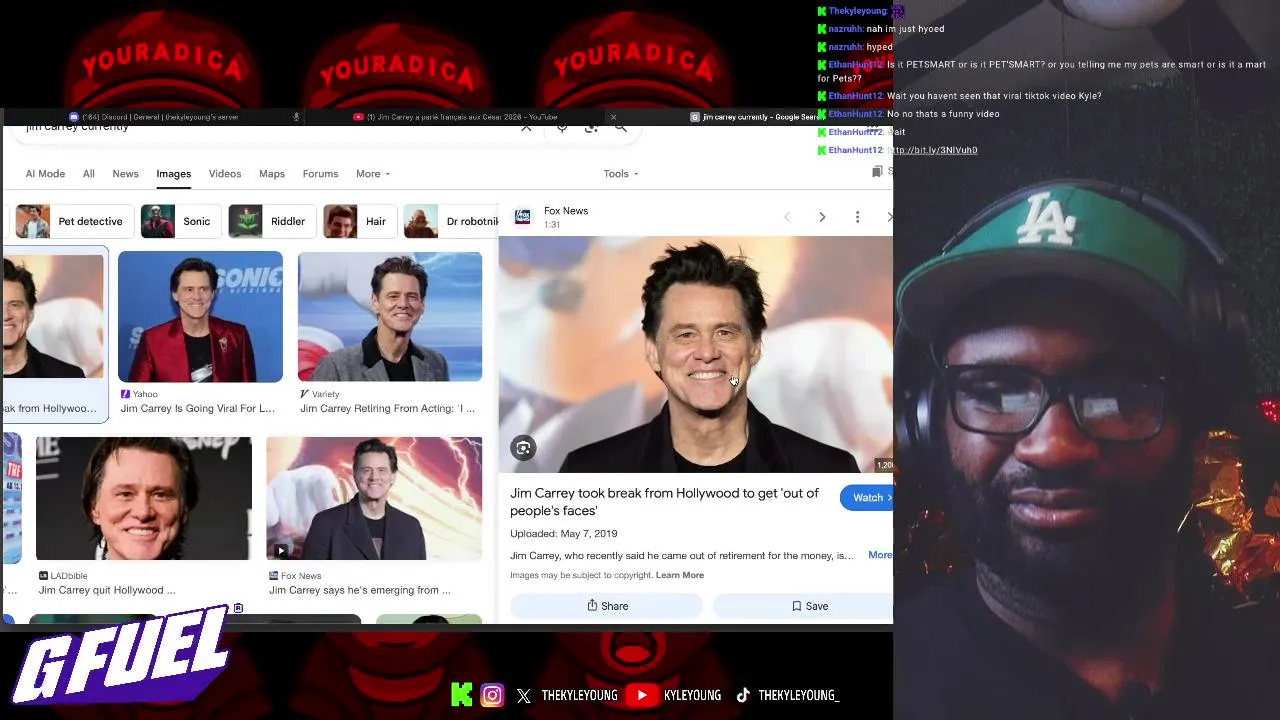
Task: Click the magnifier search icon in search bar
Action: coord(621,128)
